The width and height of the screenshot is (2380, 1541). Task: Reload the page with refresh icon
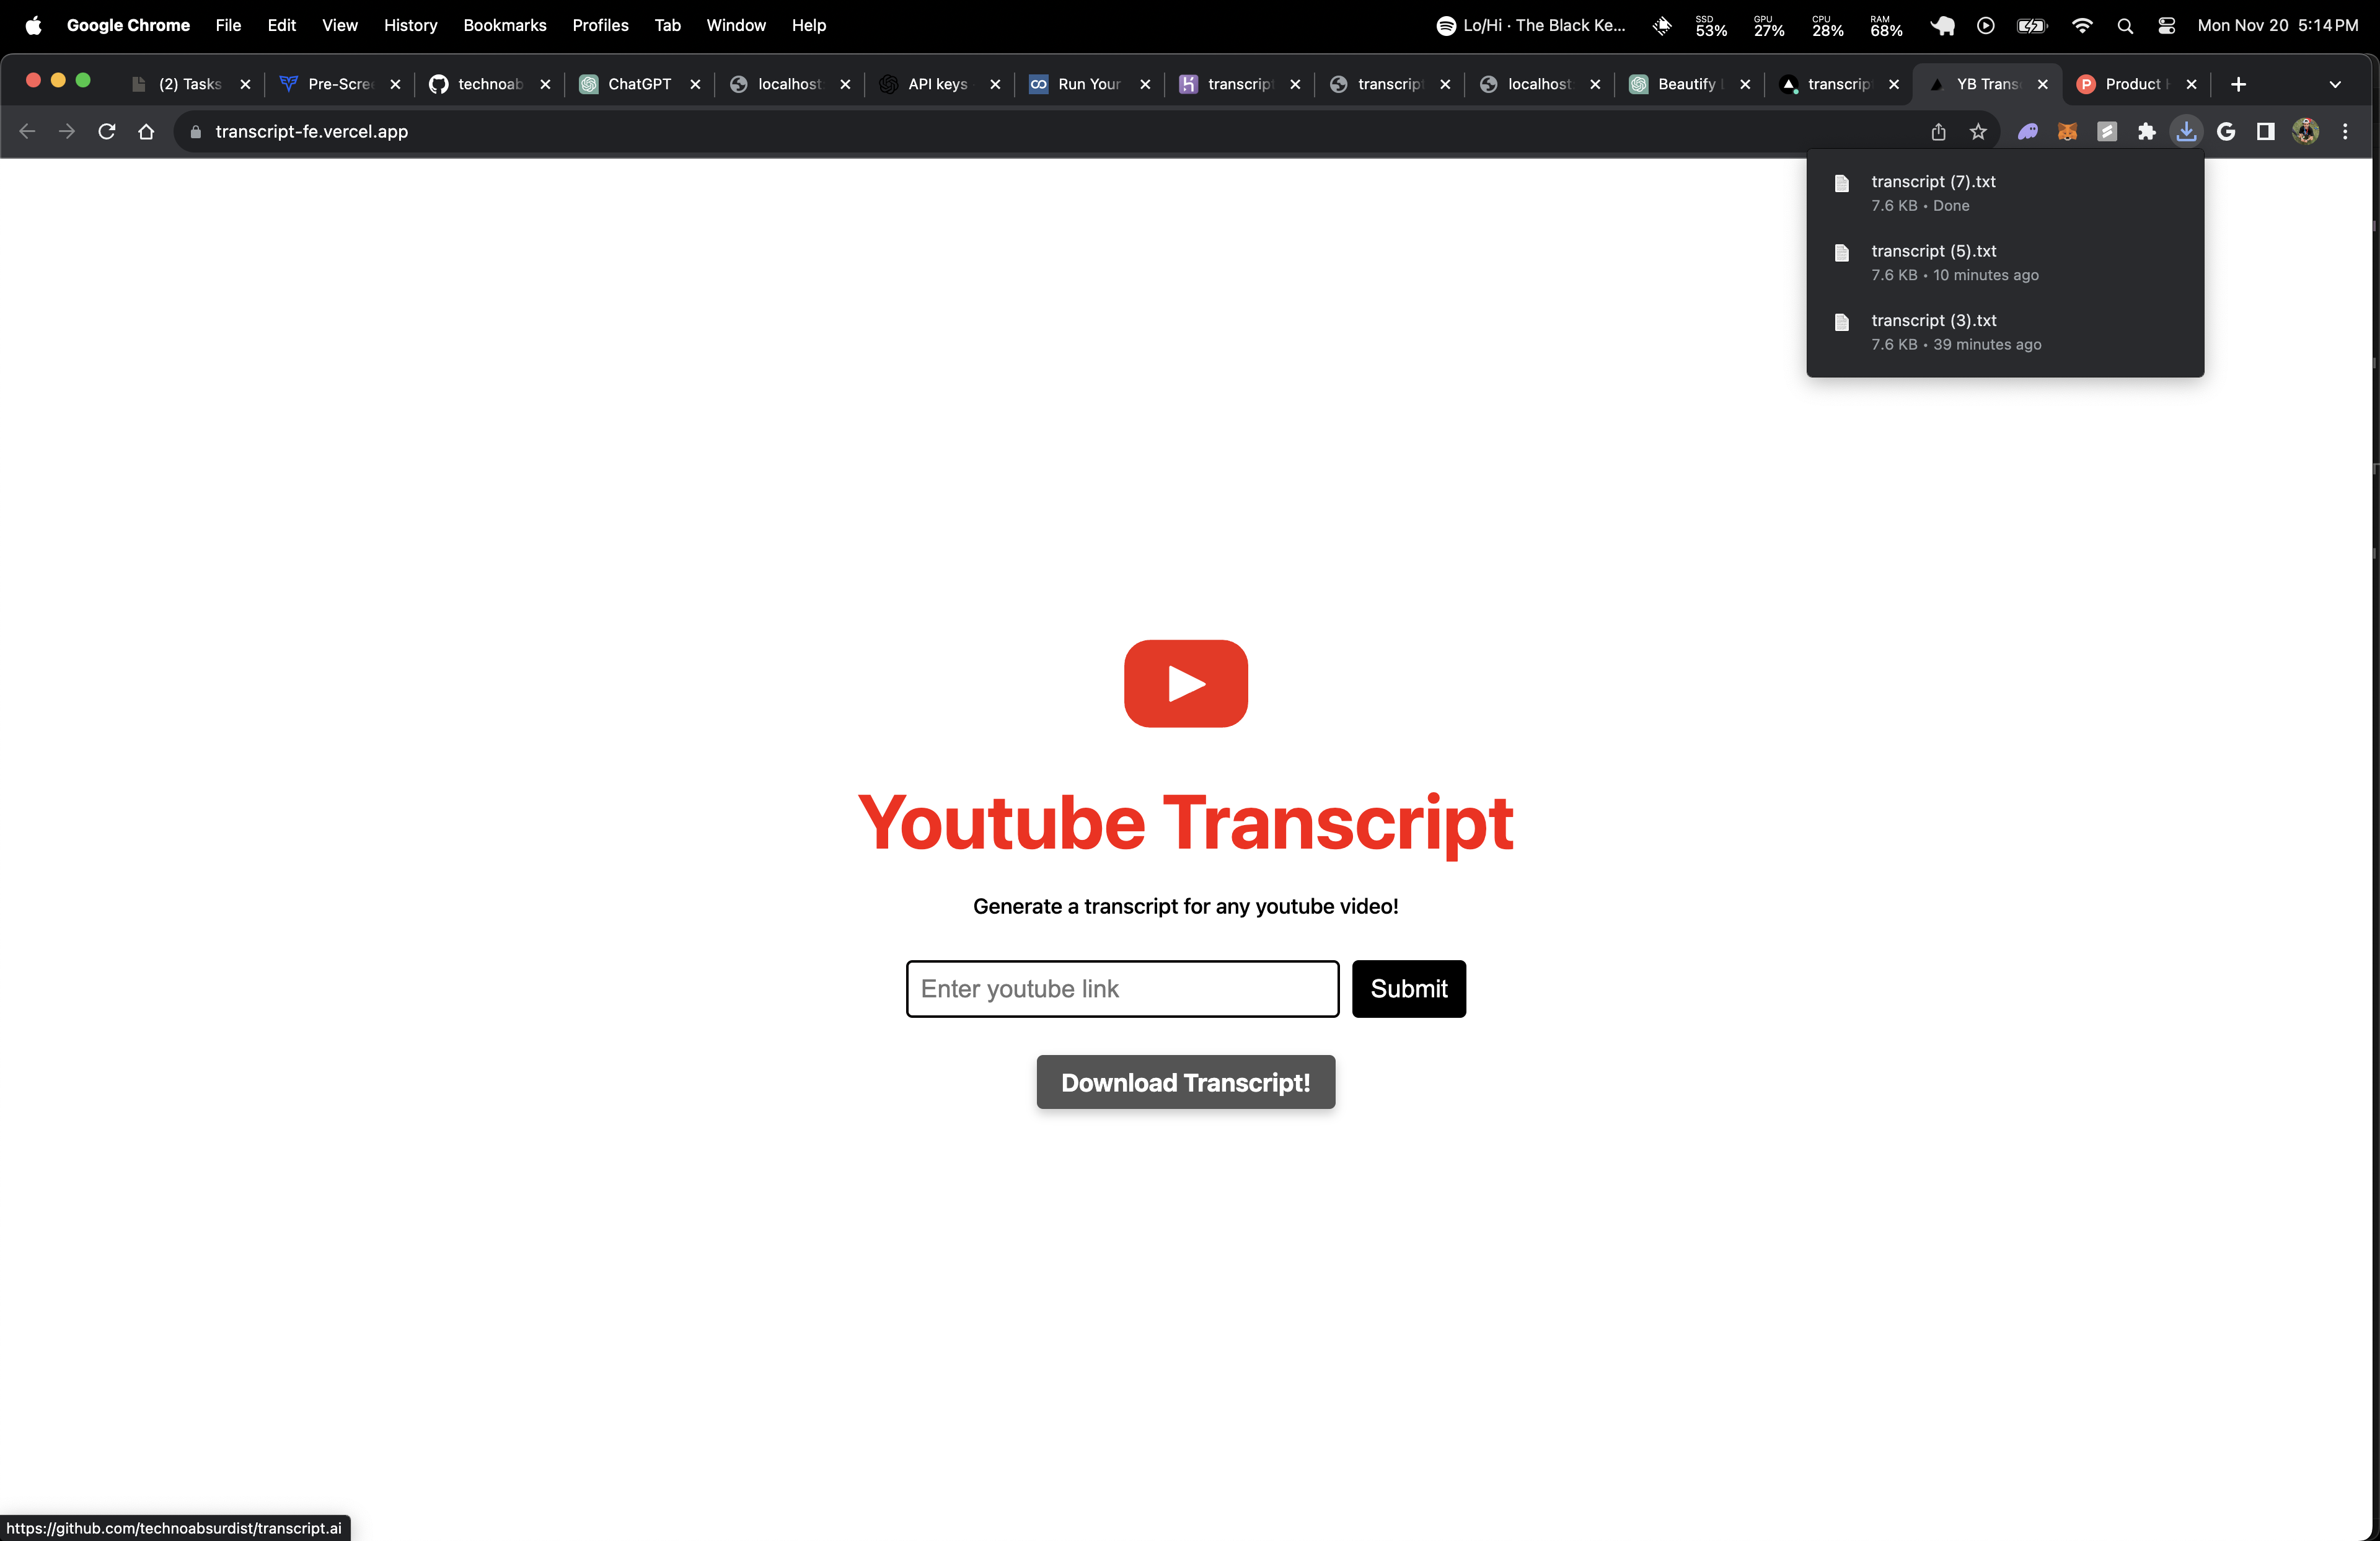(106, 131)
